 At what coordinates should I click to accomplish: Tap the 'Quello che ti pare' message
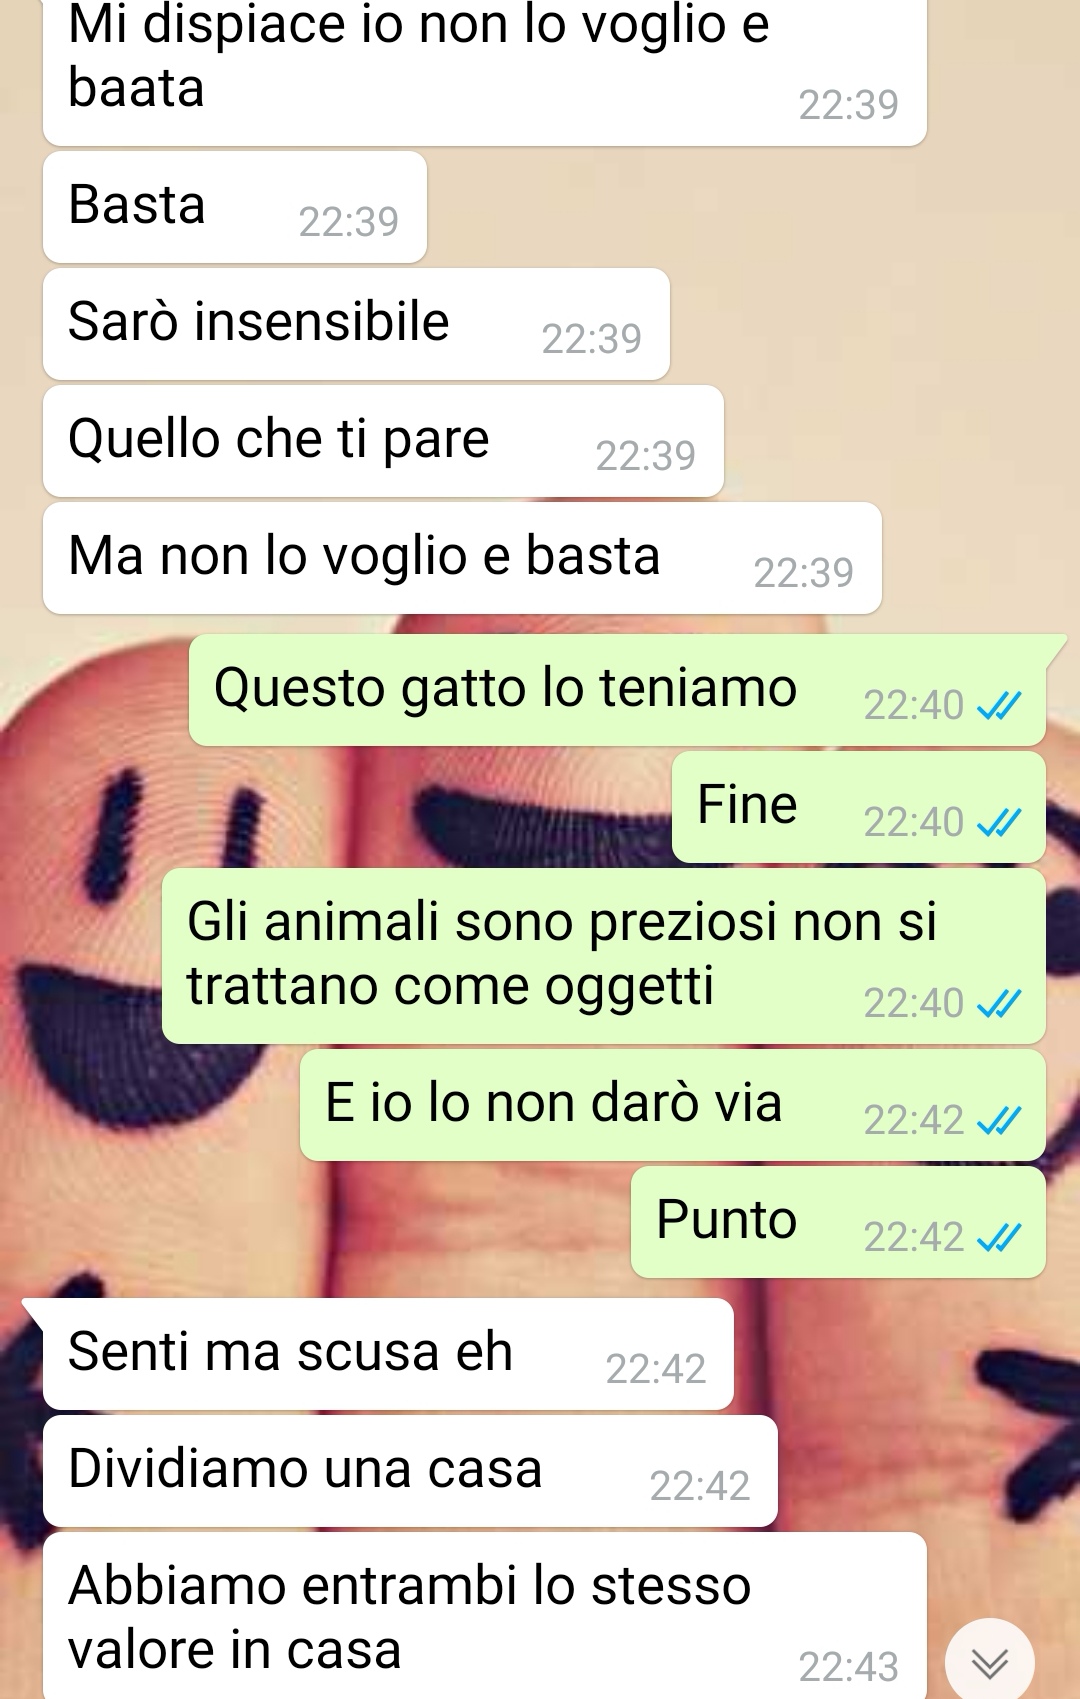pos(383,441)
